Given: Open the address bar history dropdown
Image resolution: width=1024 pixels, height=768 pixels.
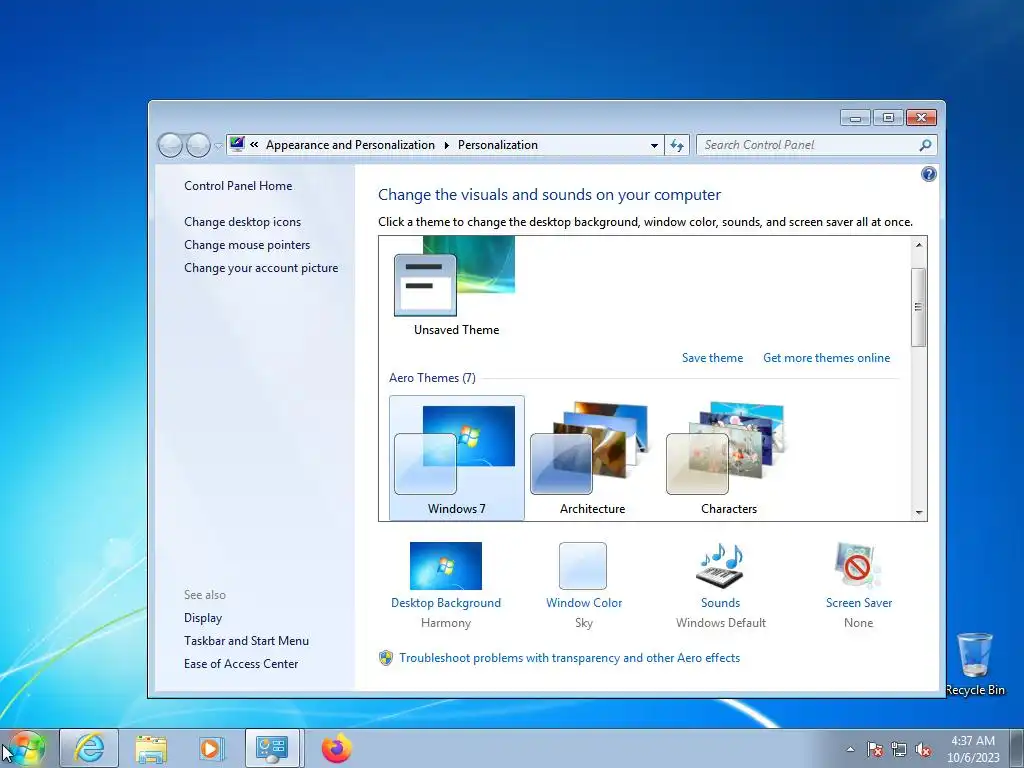Looking at the screenshot, I should point(654,145).
